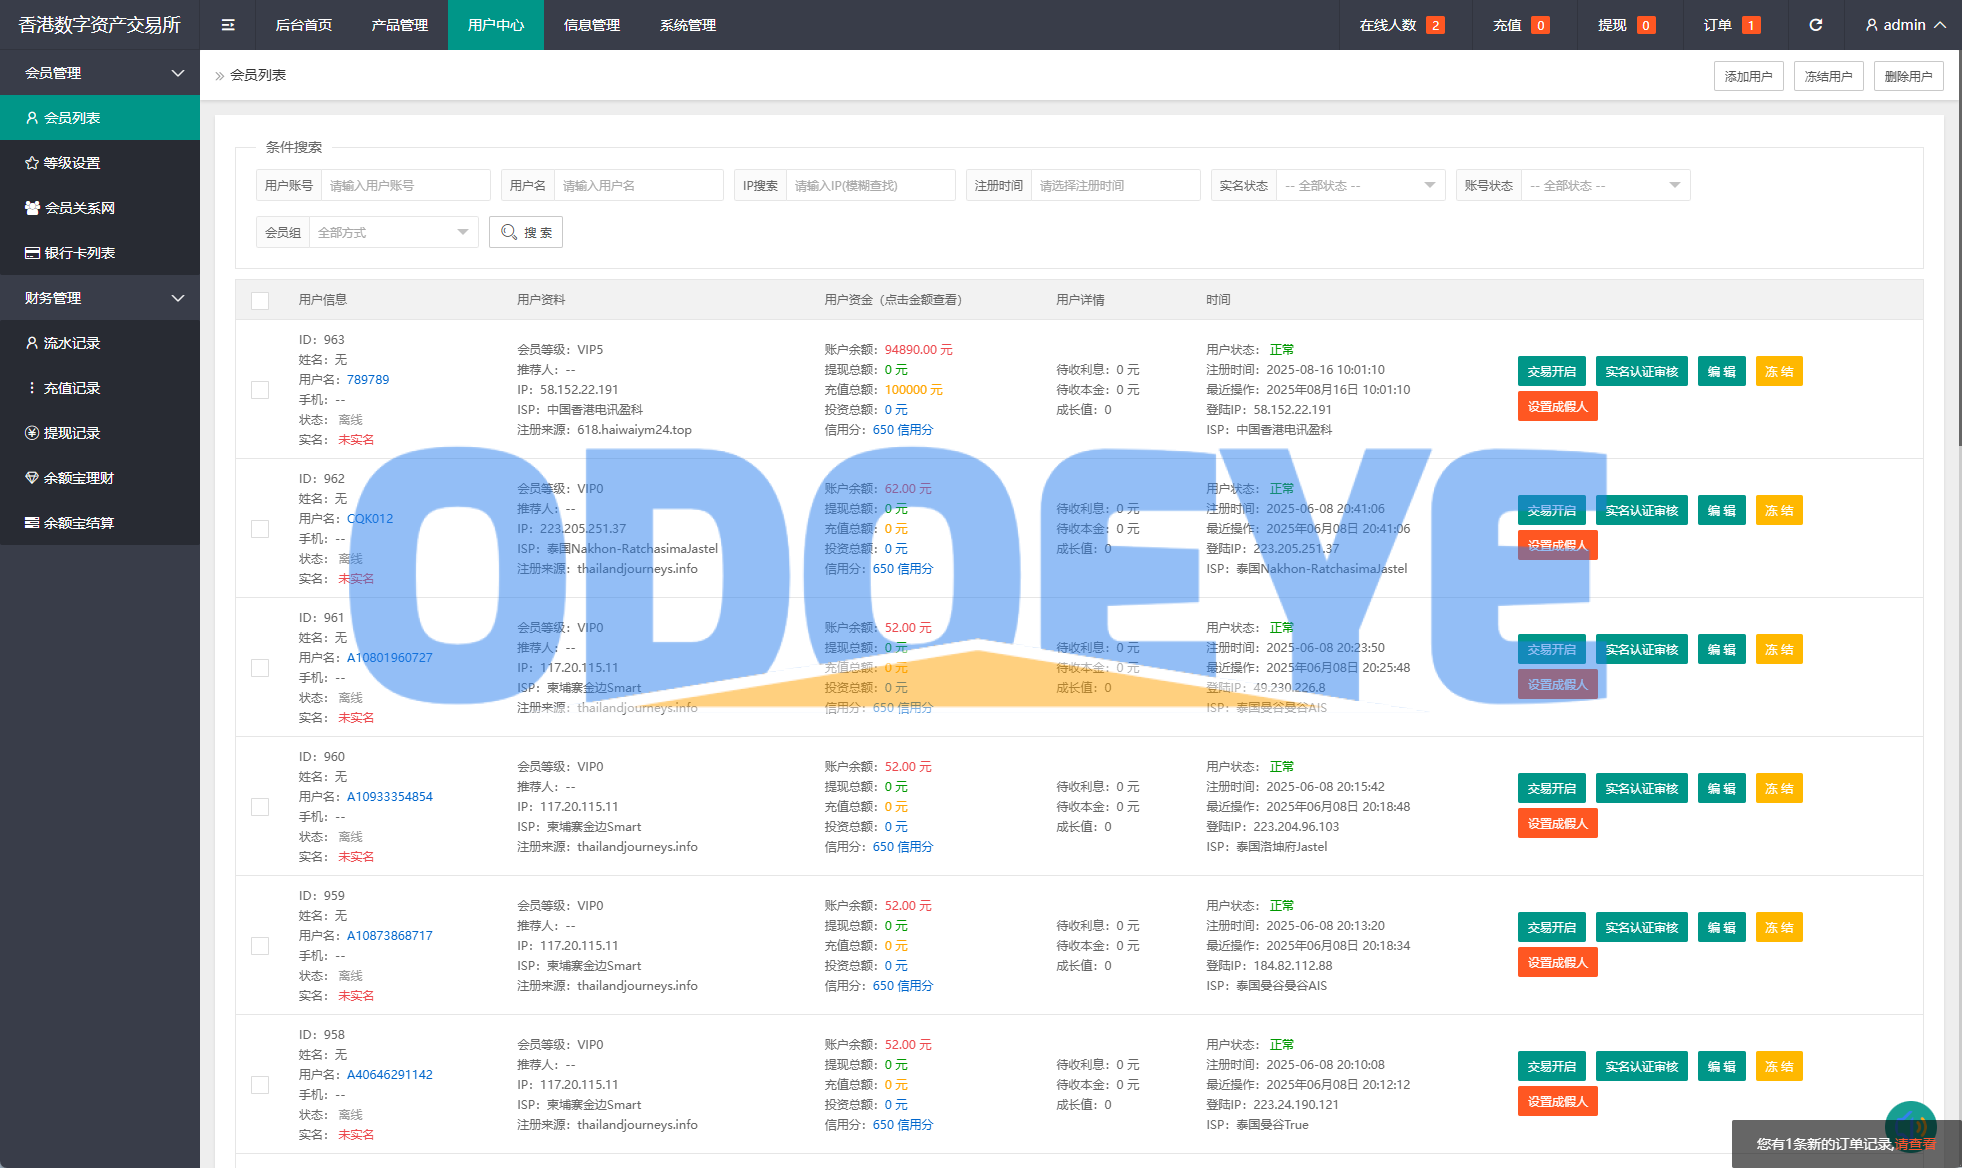
Task: Collapse the 会员管理 sidebar section
Action: pos(100,73)
